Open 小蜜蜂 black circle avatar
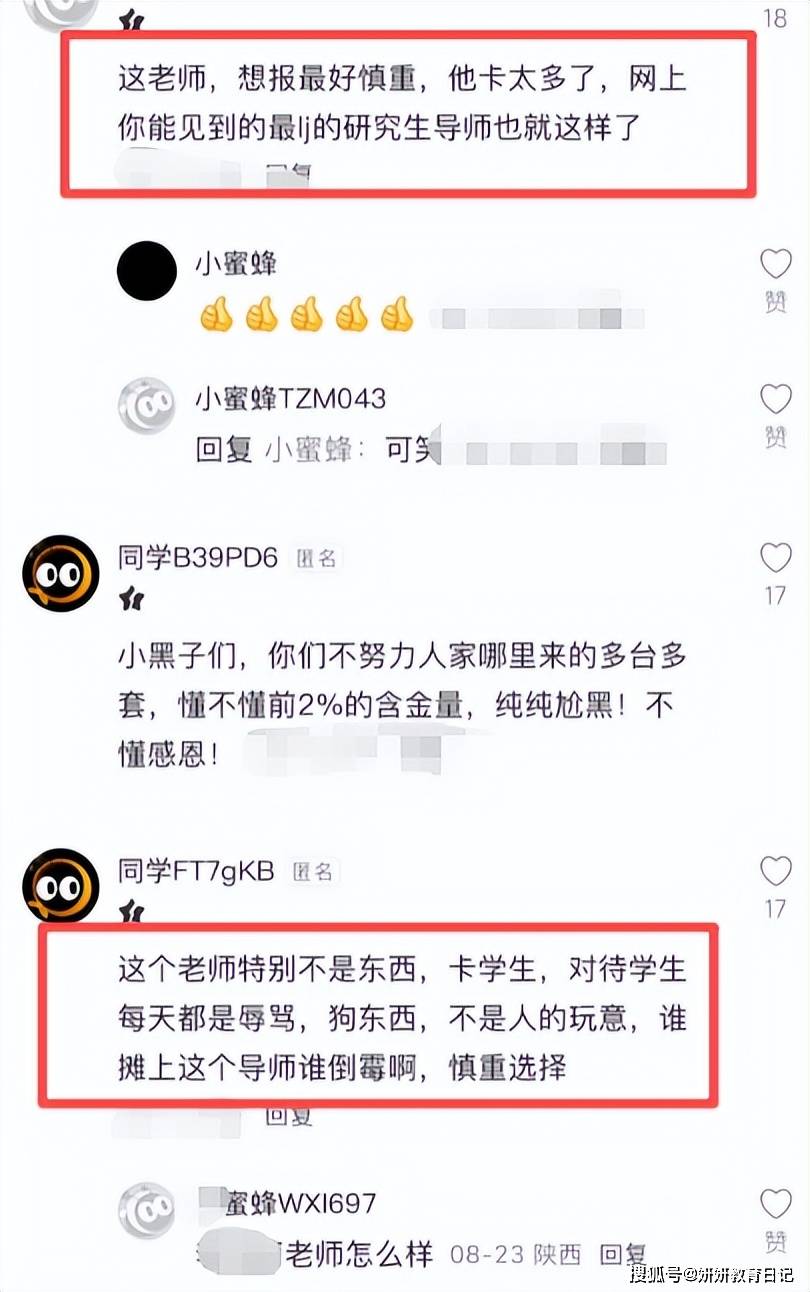This screenshot has height=1292, width=810. click(x=147, y=269)
